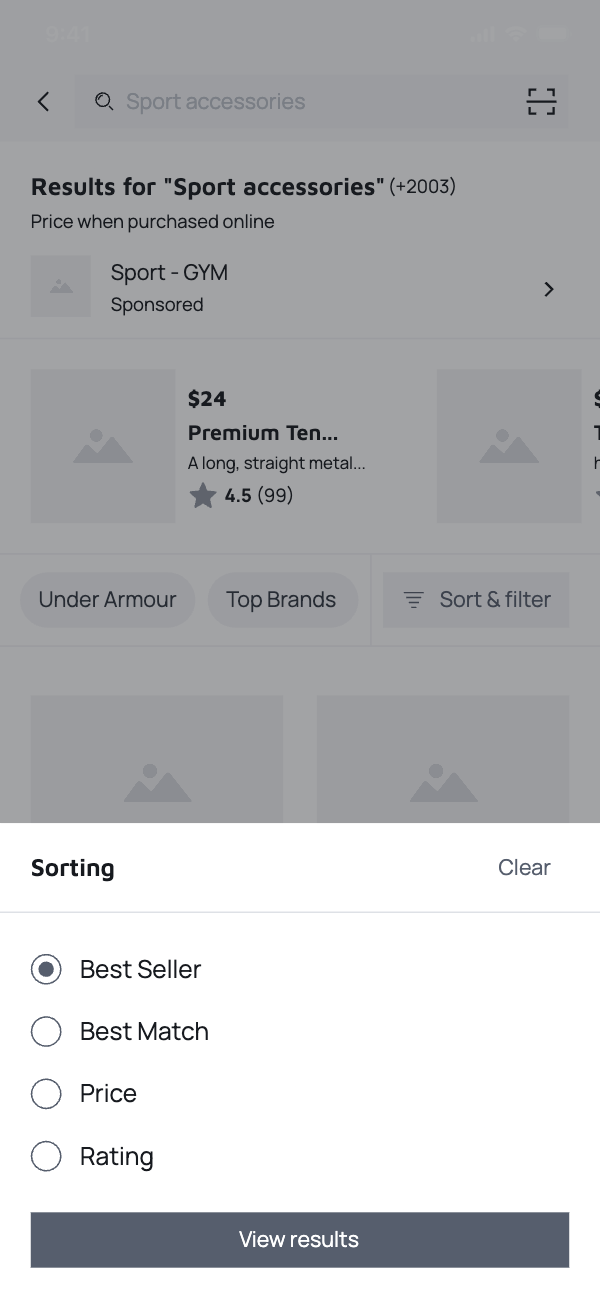
Task: Select the Under Armour filter chip
Action: click(x=107, y=600)
